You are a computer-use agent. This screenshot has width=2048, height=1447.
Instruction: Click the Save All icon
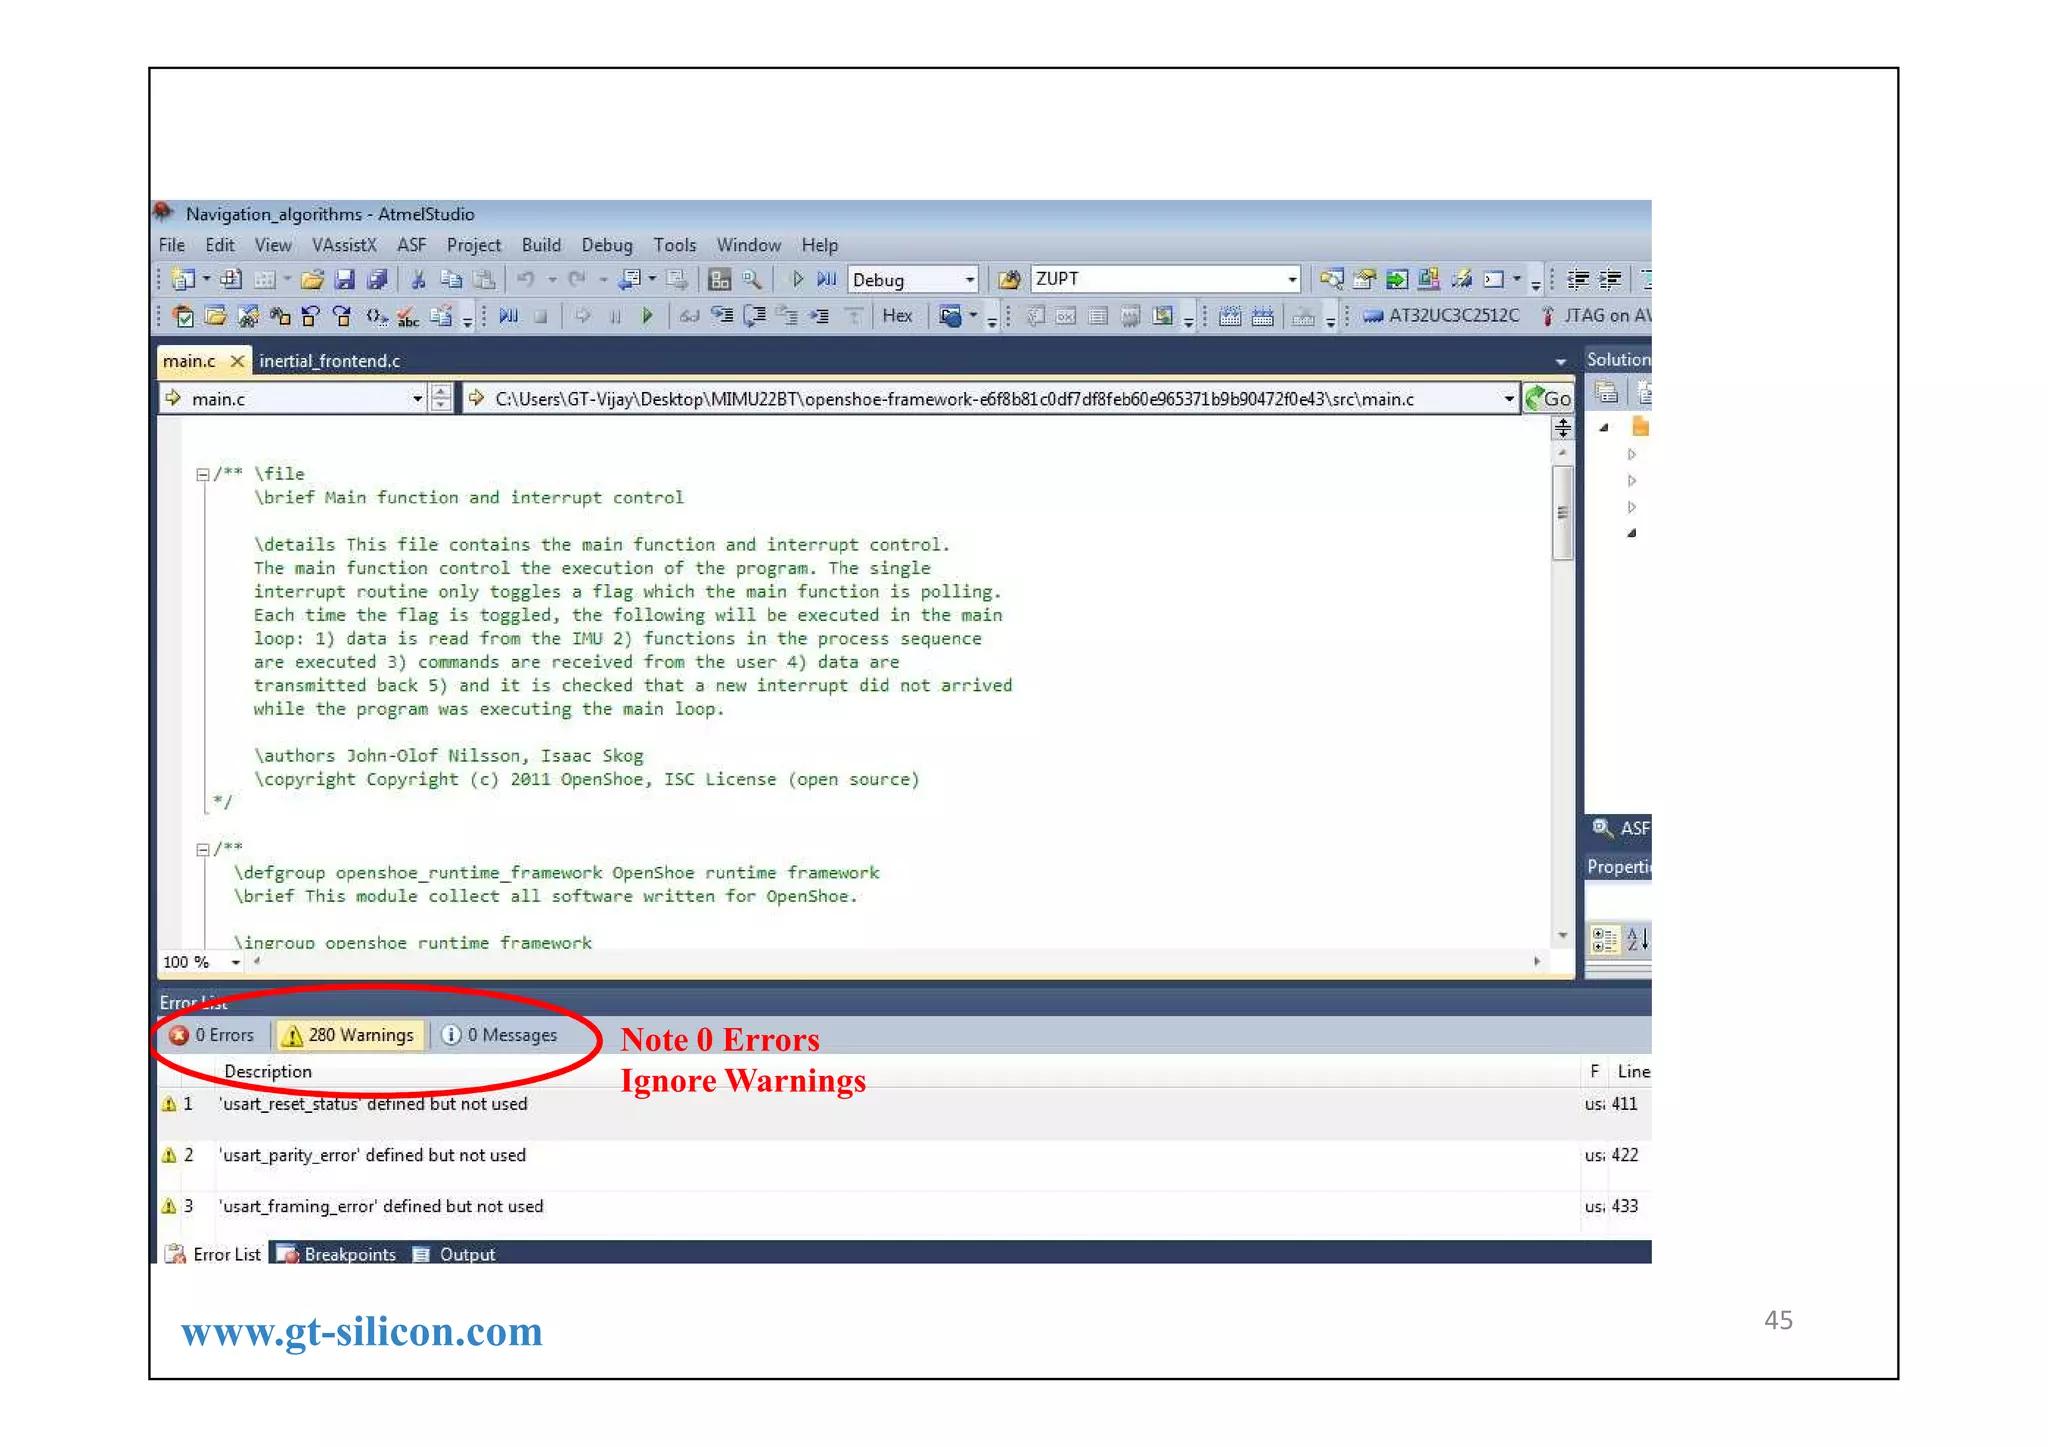(x=377, y=280)
